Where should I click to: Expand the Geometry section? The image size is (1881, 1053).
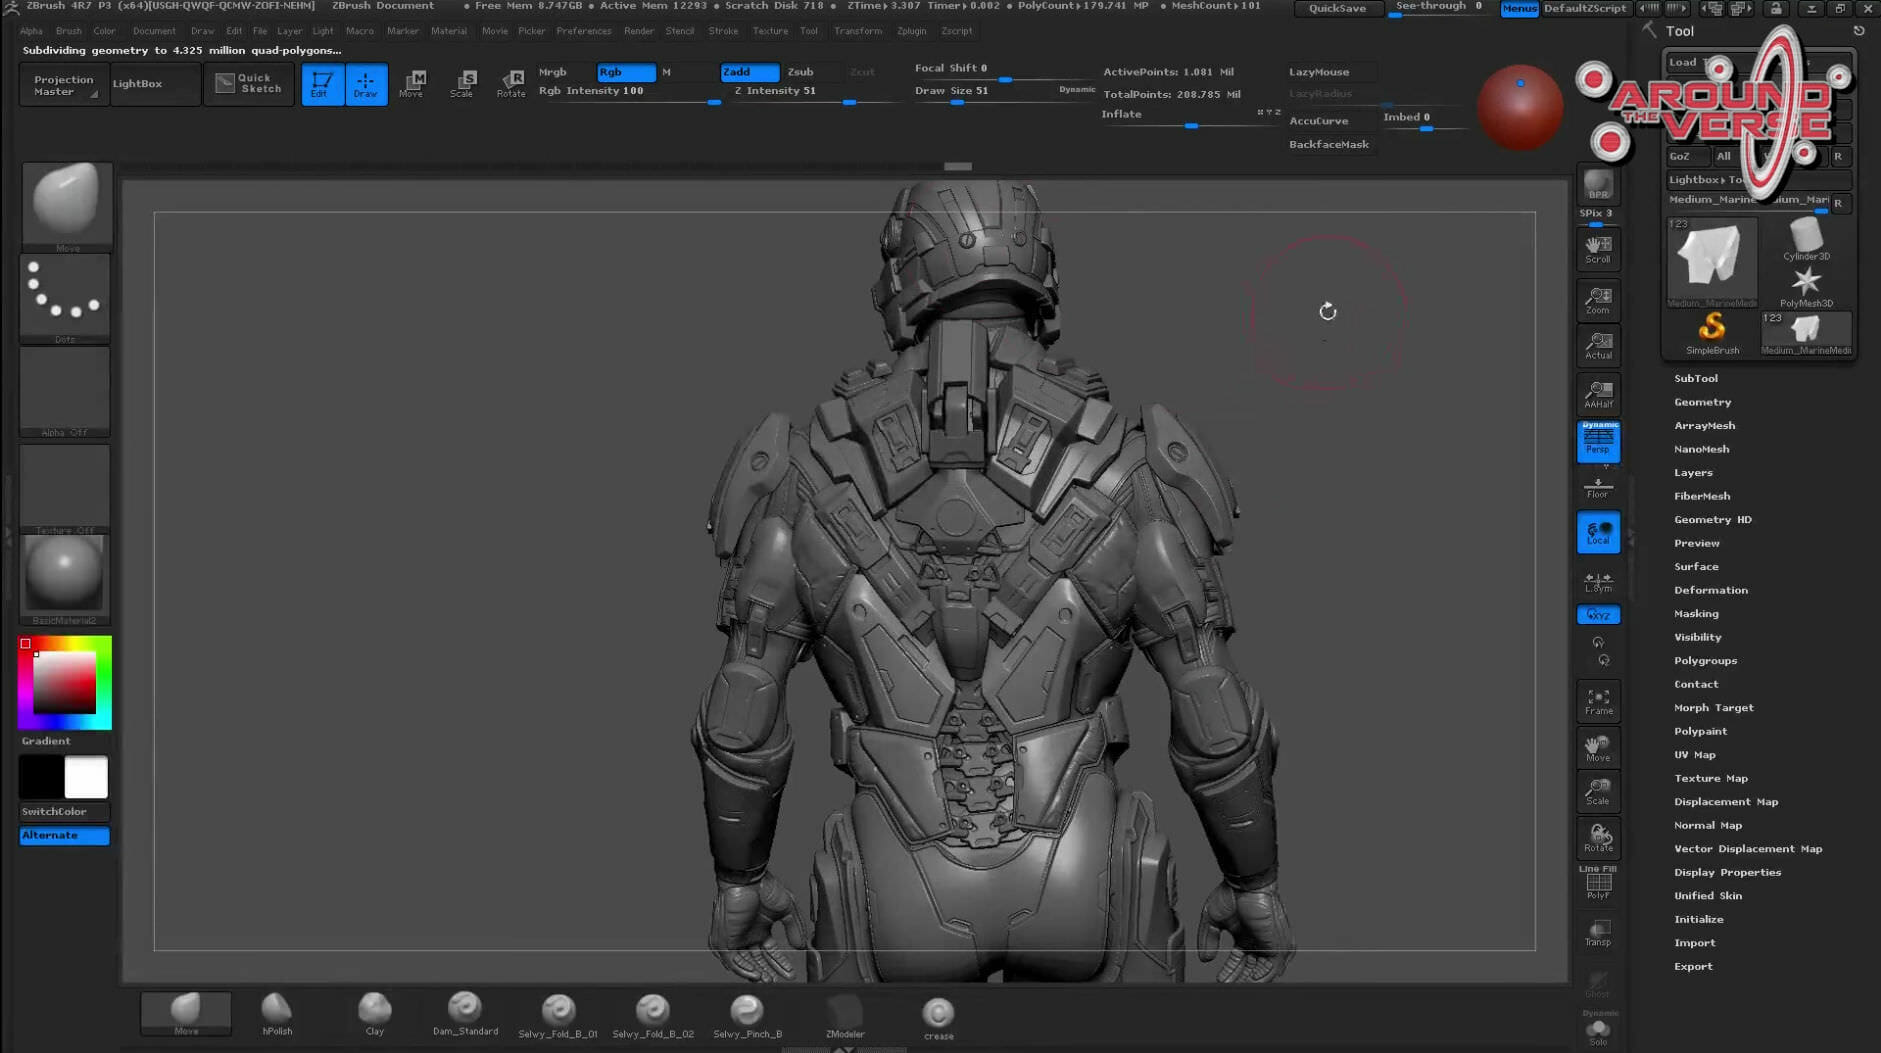[x=1702, y=402]
